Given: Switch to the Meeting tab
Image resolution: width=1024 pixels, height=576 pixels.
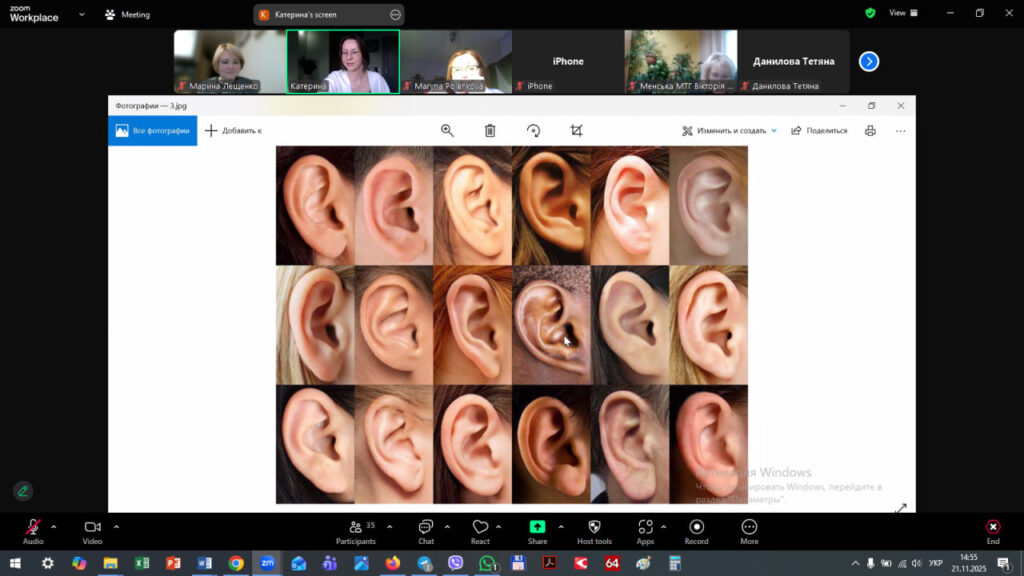Looking at the screenshot, I should 127,15.
